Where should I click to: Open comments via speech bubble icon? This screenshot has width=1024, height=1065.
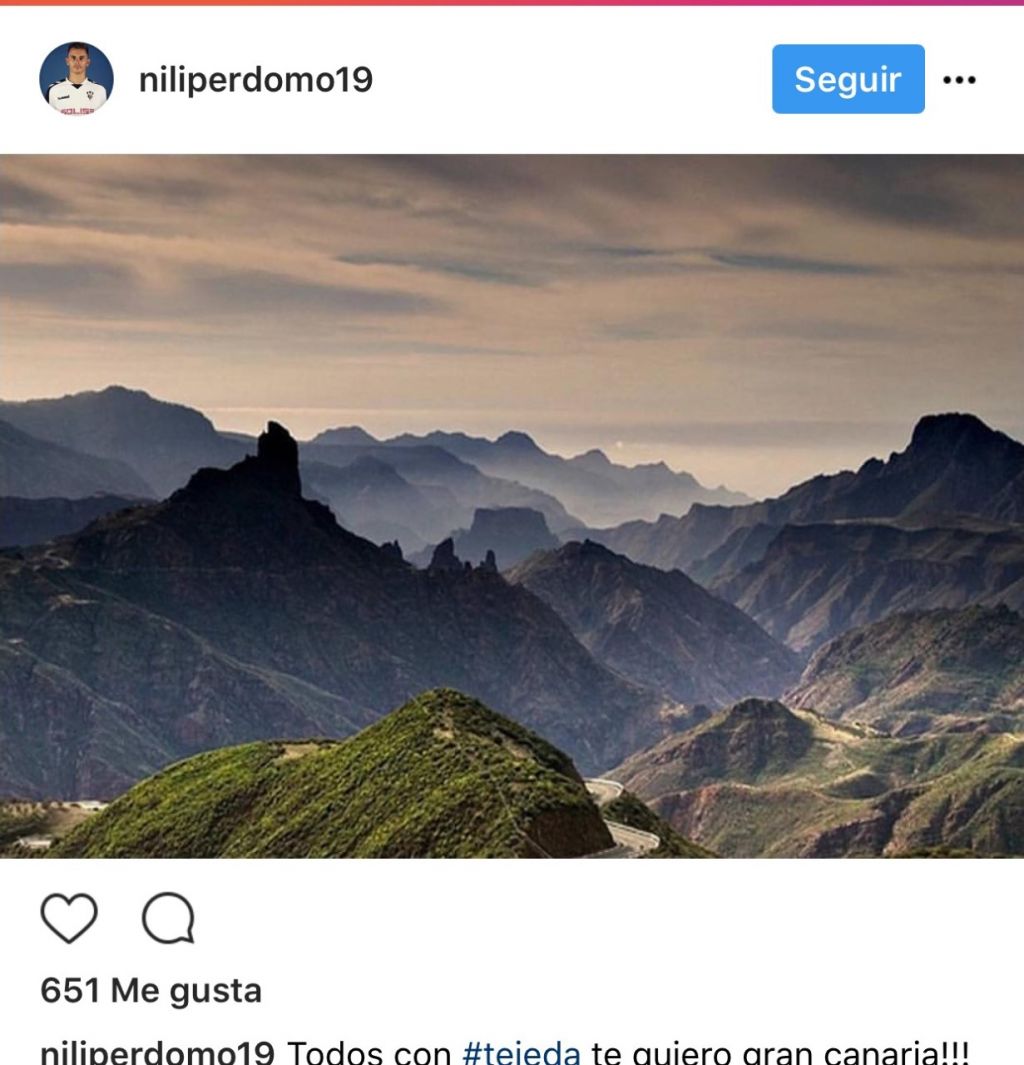(168, 918)
